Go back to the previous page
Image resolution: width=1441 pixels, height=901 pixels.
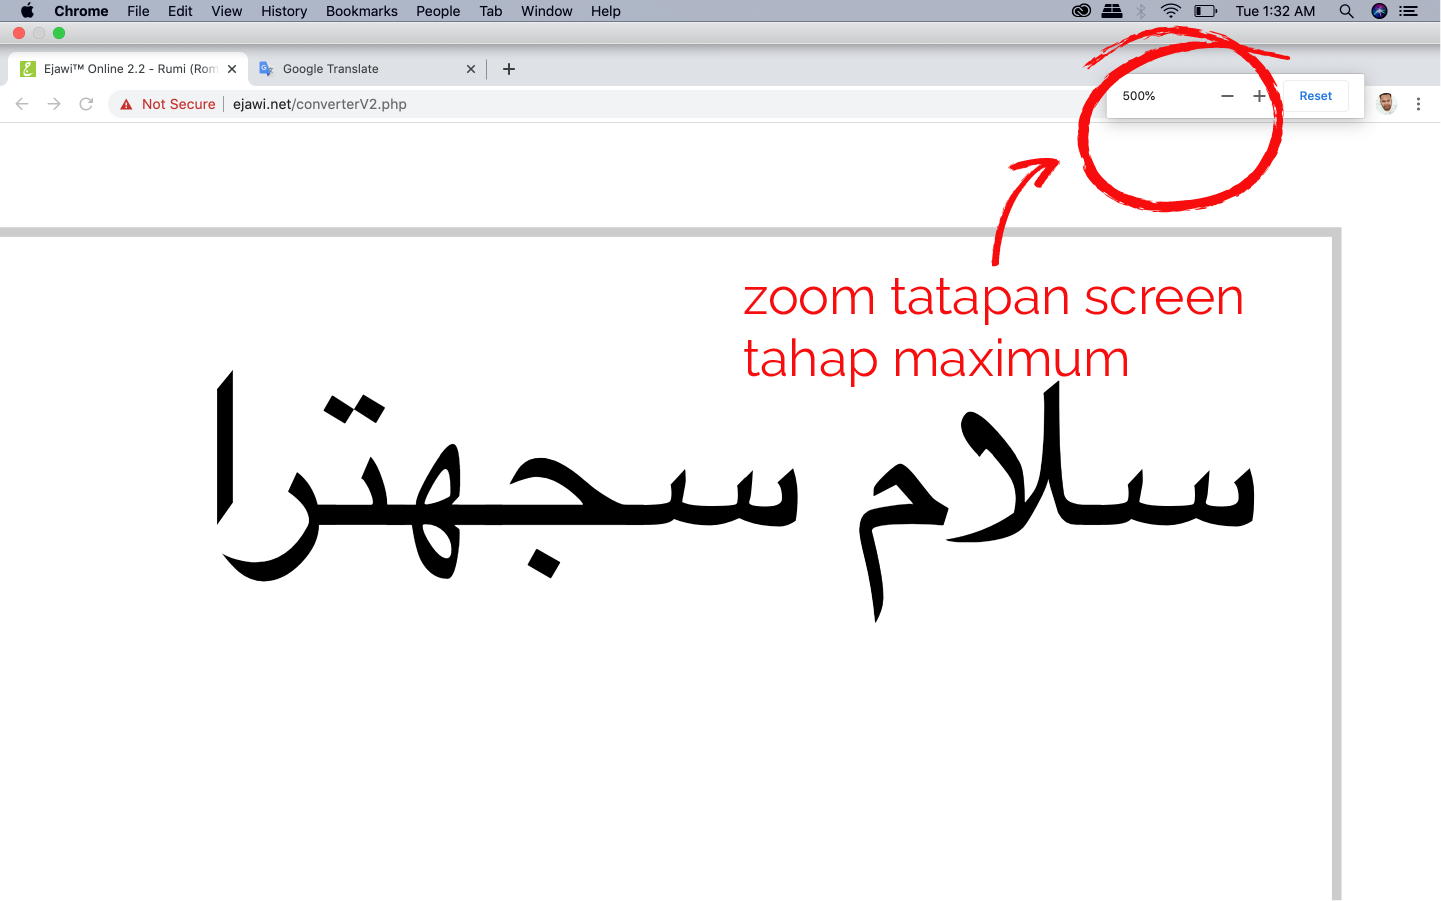point(22,104)
